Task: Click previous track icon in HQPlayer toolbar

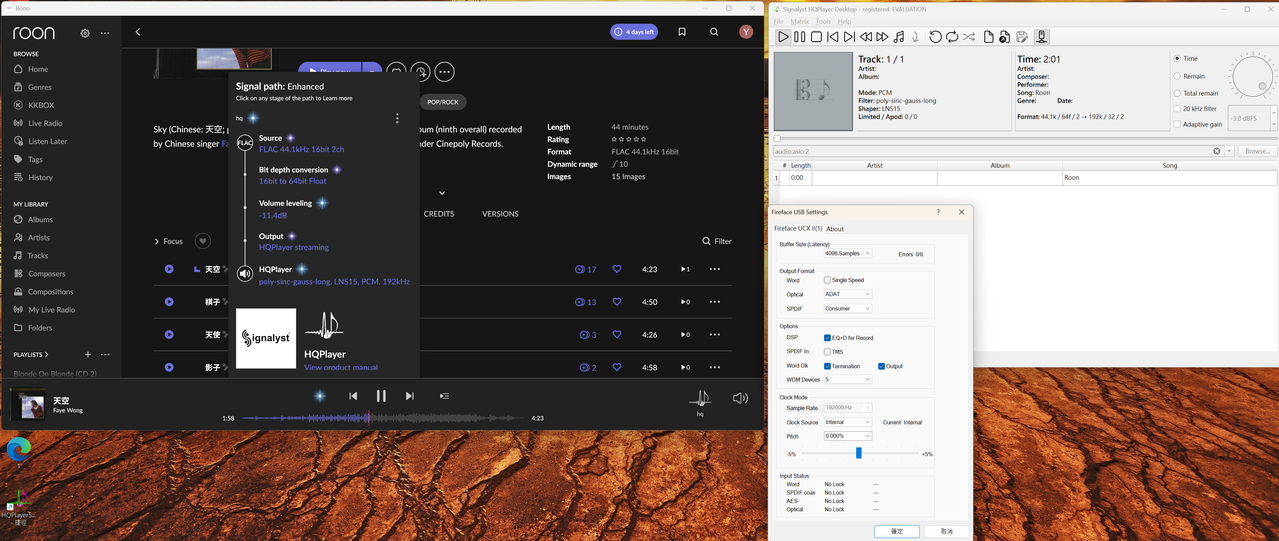Action: coord(833,37)
